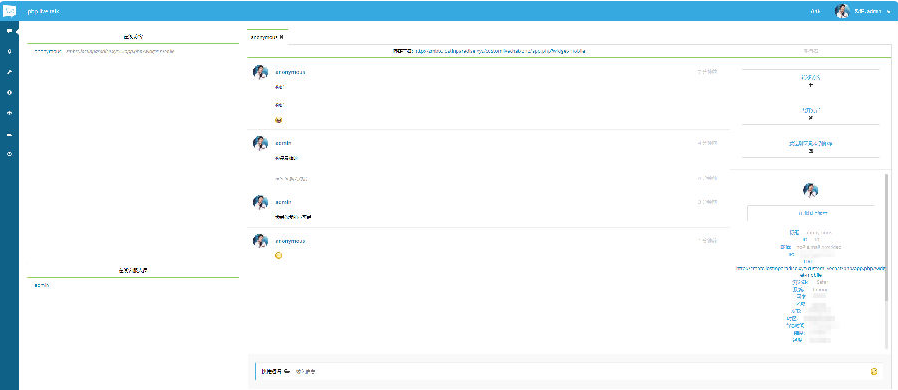This screenshot has width=898, height=390.
Task: Open the emoji picker in message box
Action: (873, 372)
